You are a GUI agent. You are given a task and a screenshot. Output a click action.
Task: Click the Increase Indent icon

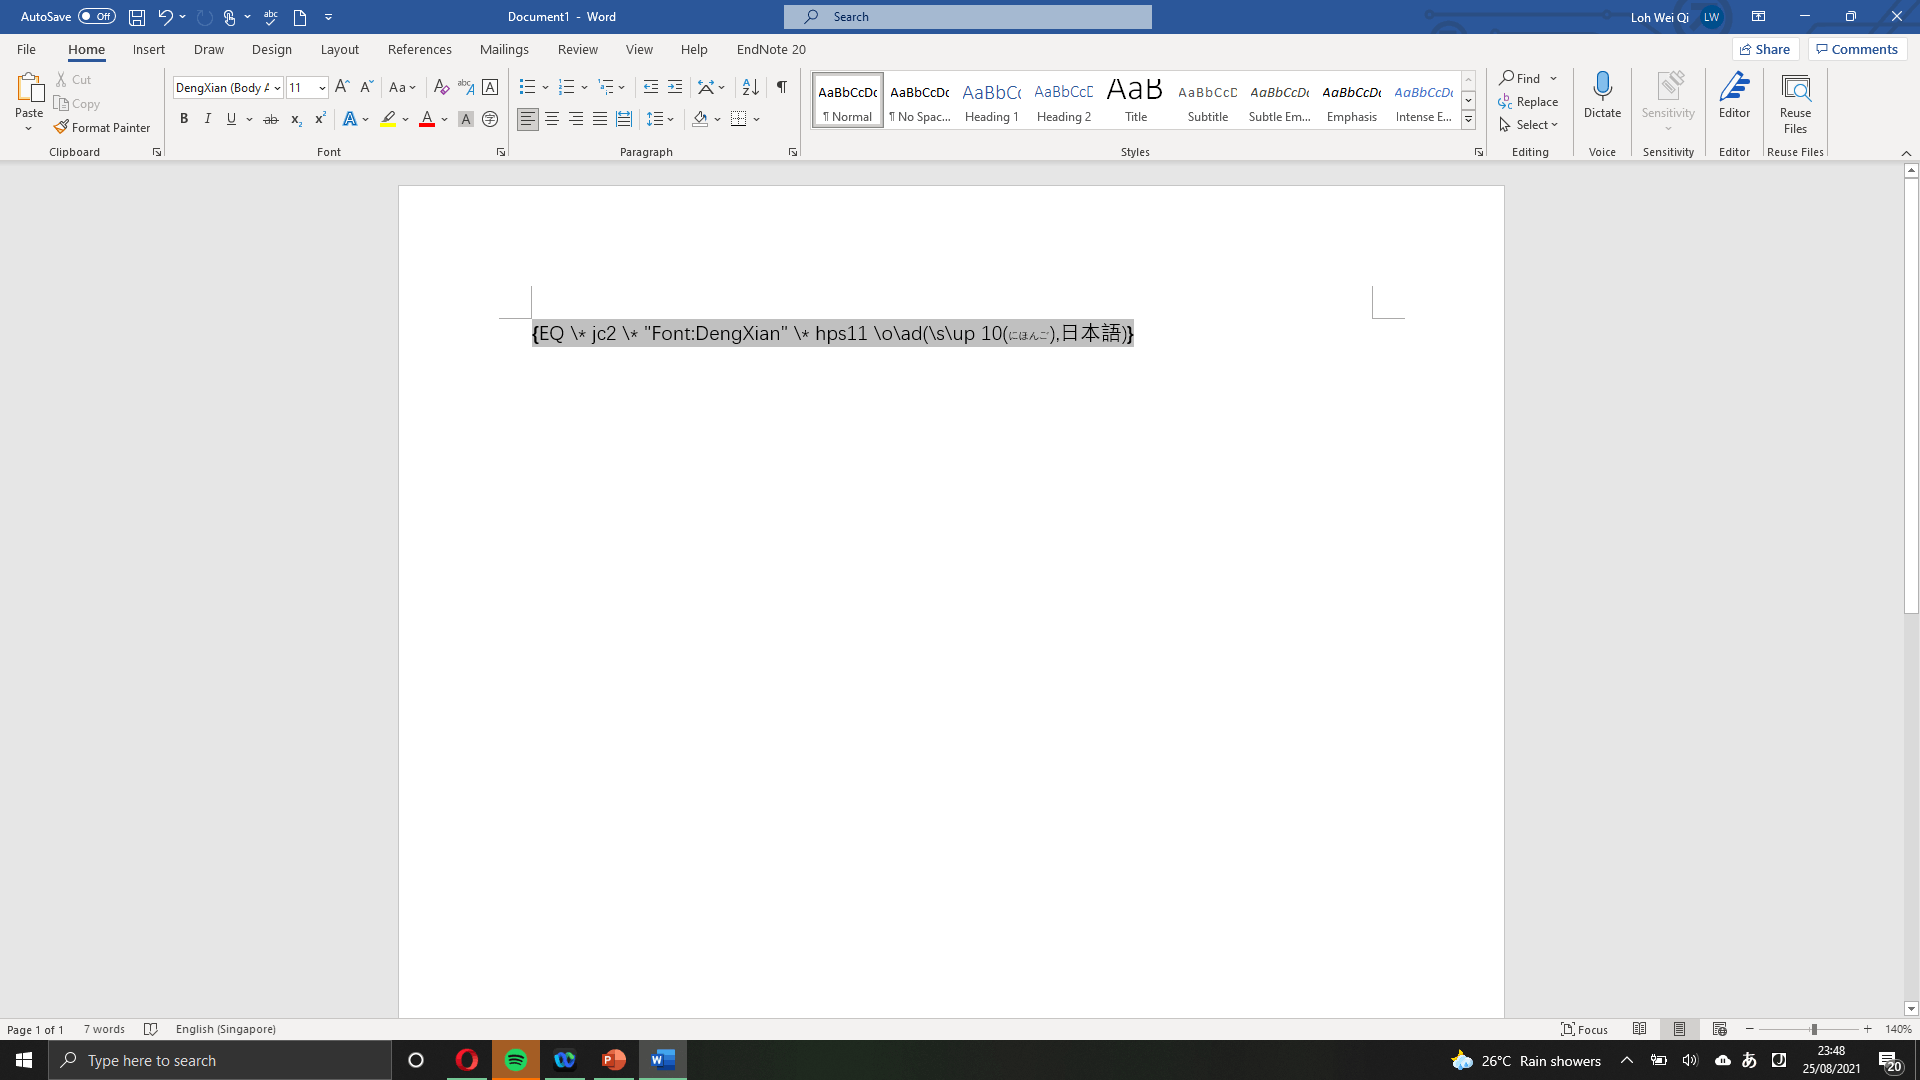coord(675,88)
